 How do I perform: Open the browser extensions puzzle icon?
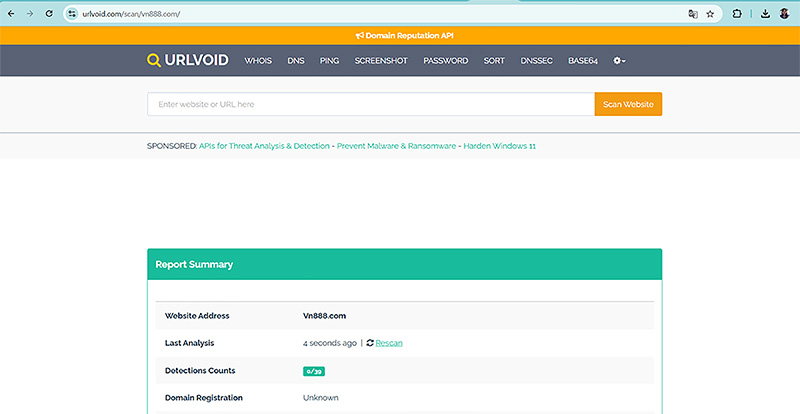737,14
